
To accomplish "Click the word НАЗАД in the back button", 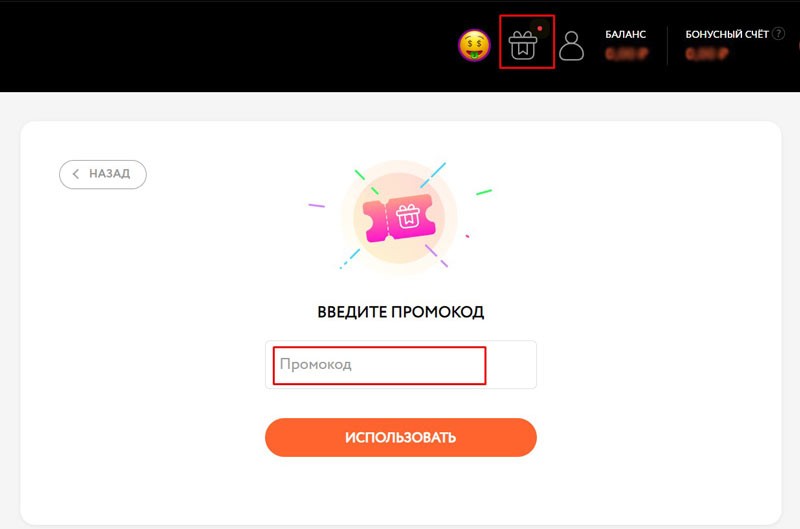I will 110,174.
